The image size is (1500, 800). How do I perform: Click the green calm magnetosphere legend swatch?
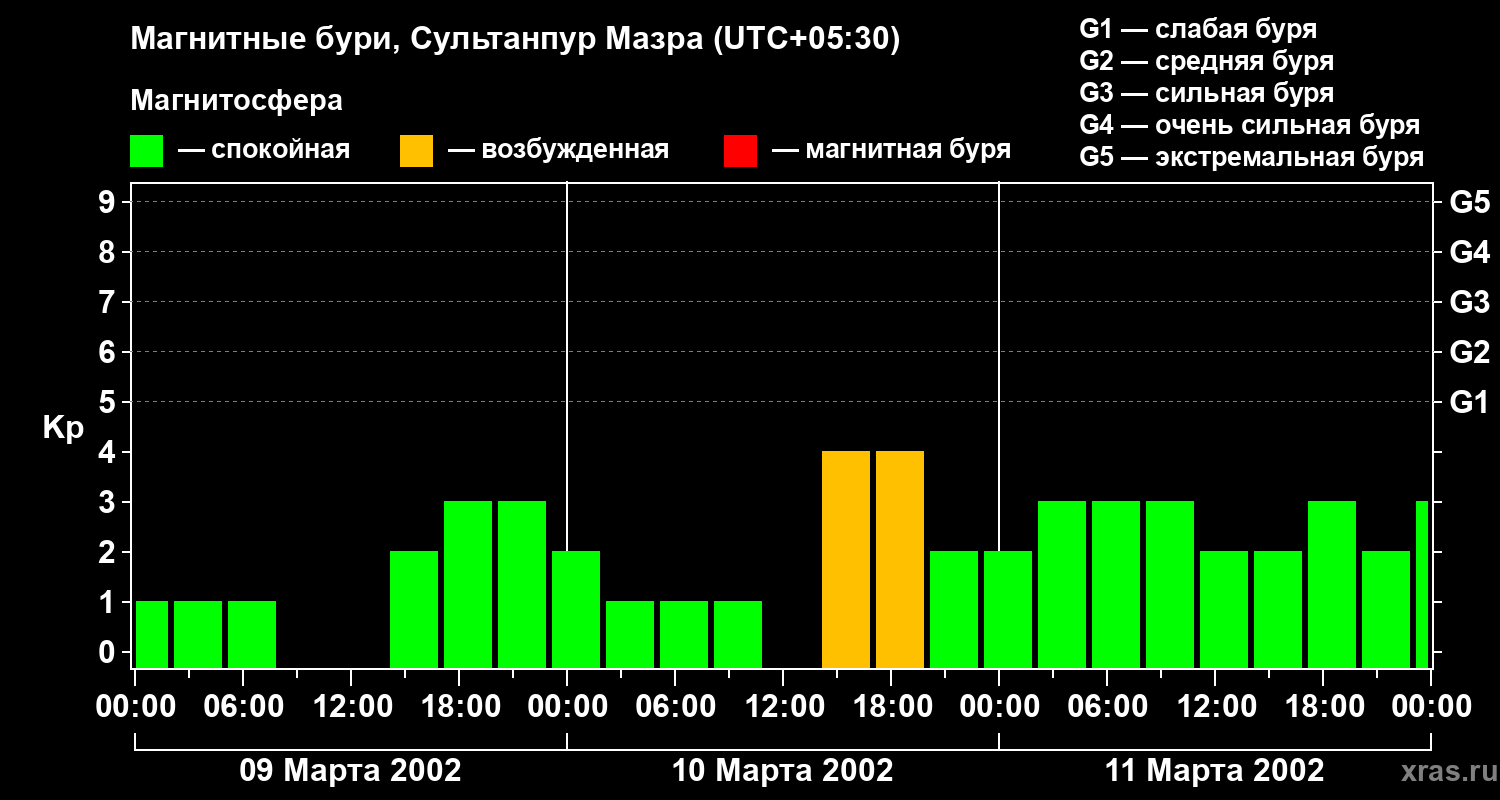146,151
